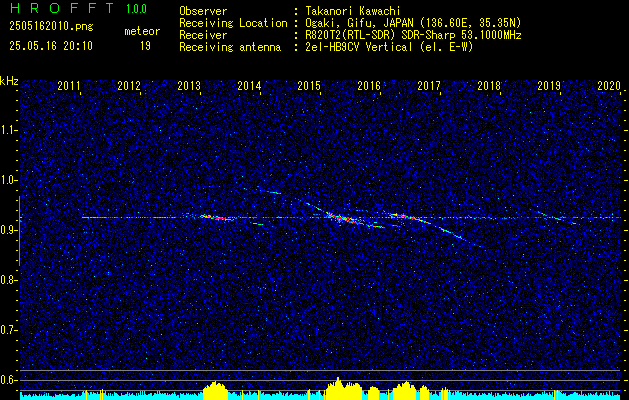The image size is (629, 400).
Task: Click the 0.8 kHz frequency label
Action: coord(8,280)
